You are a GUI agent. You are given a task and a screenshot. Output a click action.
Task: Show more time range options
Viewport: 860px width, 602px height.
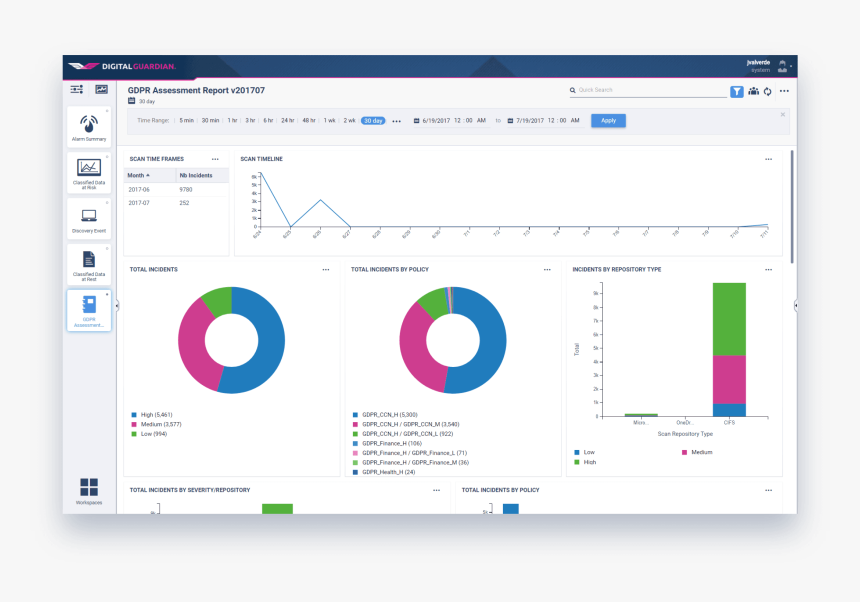coord(397,121)
